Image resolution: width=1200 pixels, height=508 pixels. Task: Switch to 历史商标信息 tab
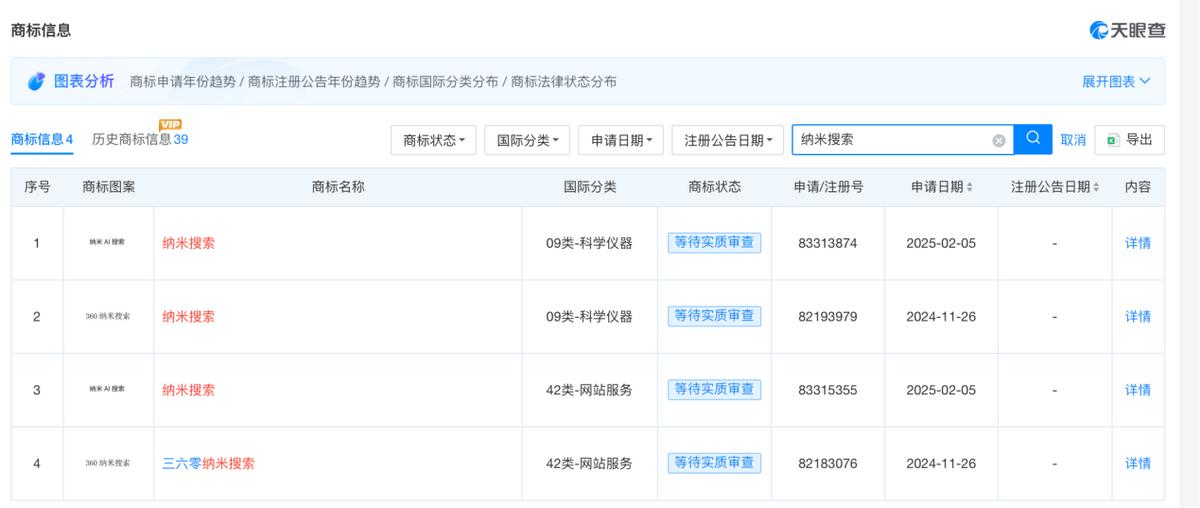click(139, 139)
